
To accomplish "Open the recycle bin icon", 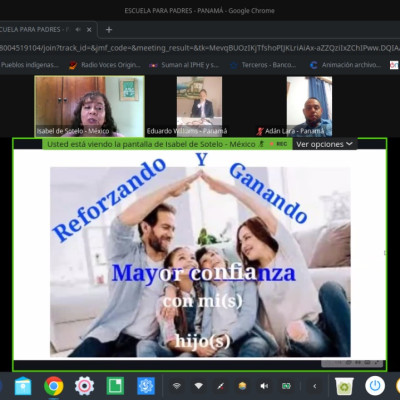I will click(344, 386).
